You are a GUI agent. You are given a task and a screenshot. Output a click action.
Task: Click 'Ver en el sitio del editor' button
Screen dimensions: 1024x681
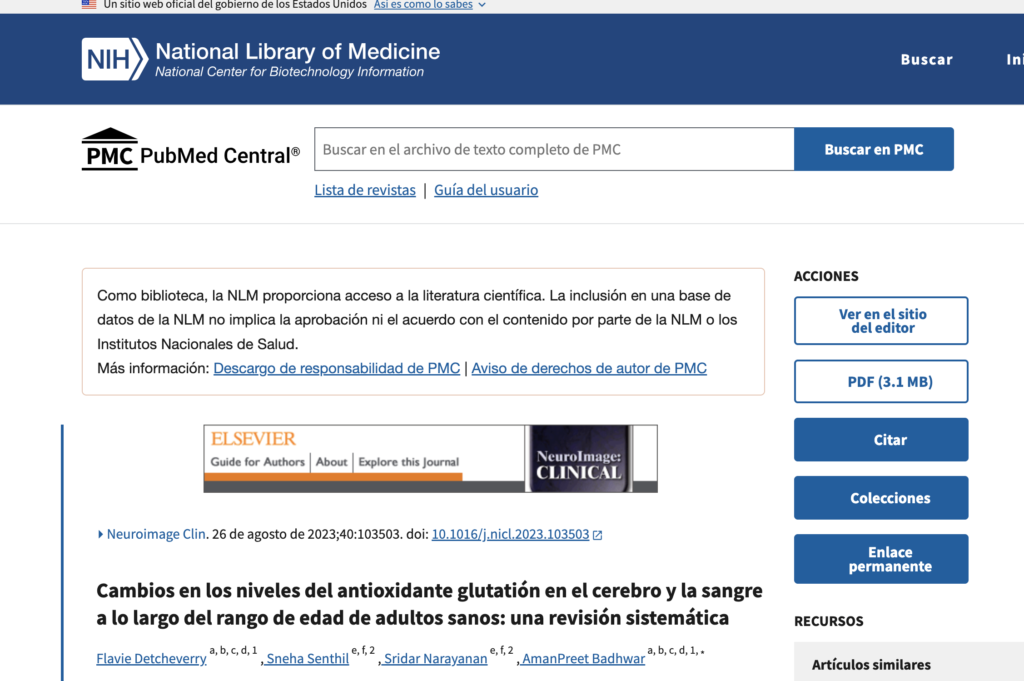[x=881, y=321]
